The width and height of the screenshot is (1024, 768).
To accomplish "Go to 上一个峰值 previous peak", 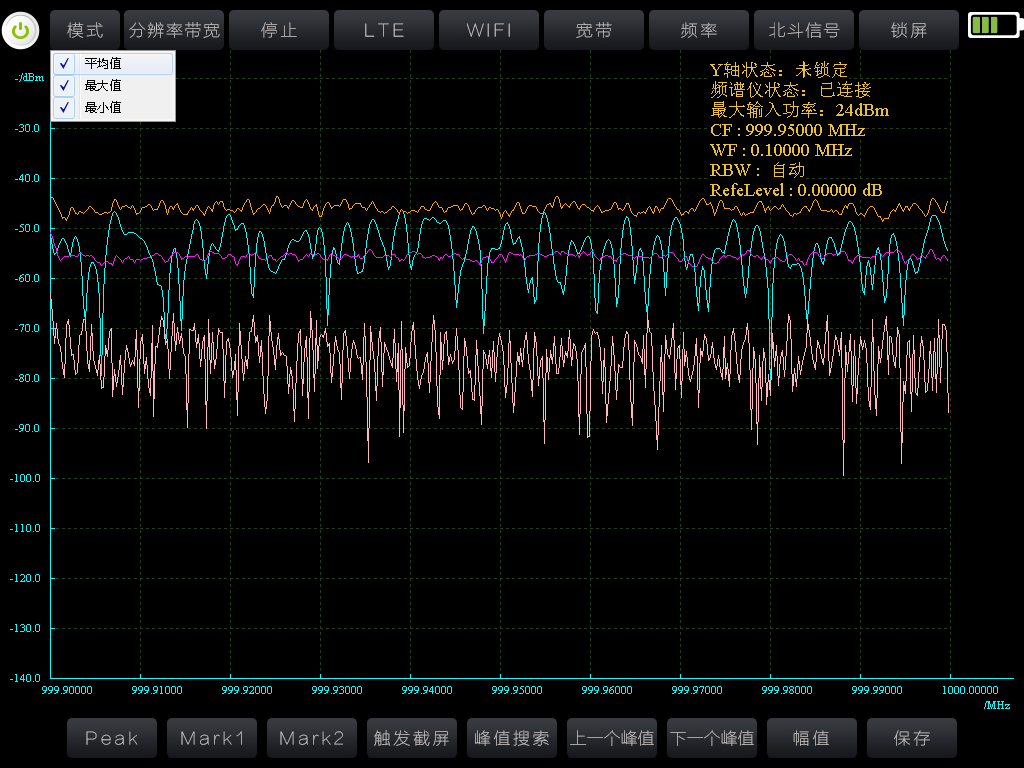I will [x=612, y=738].
